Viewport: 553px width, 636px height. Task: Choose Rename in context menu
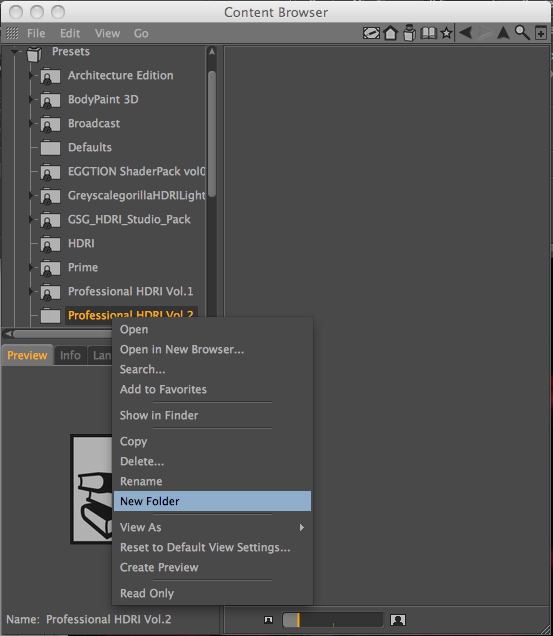pyautogui.click(x=212, y=481)
